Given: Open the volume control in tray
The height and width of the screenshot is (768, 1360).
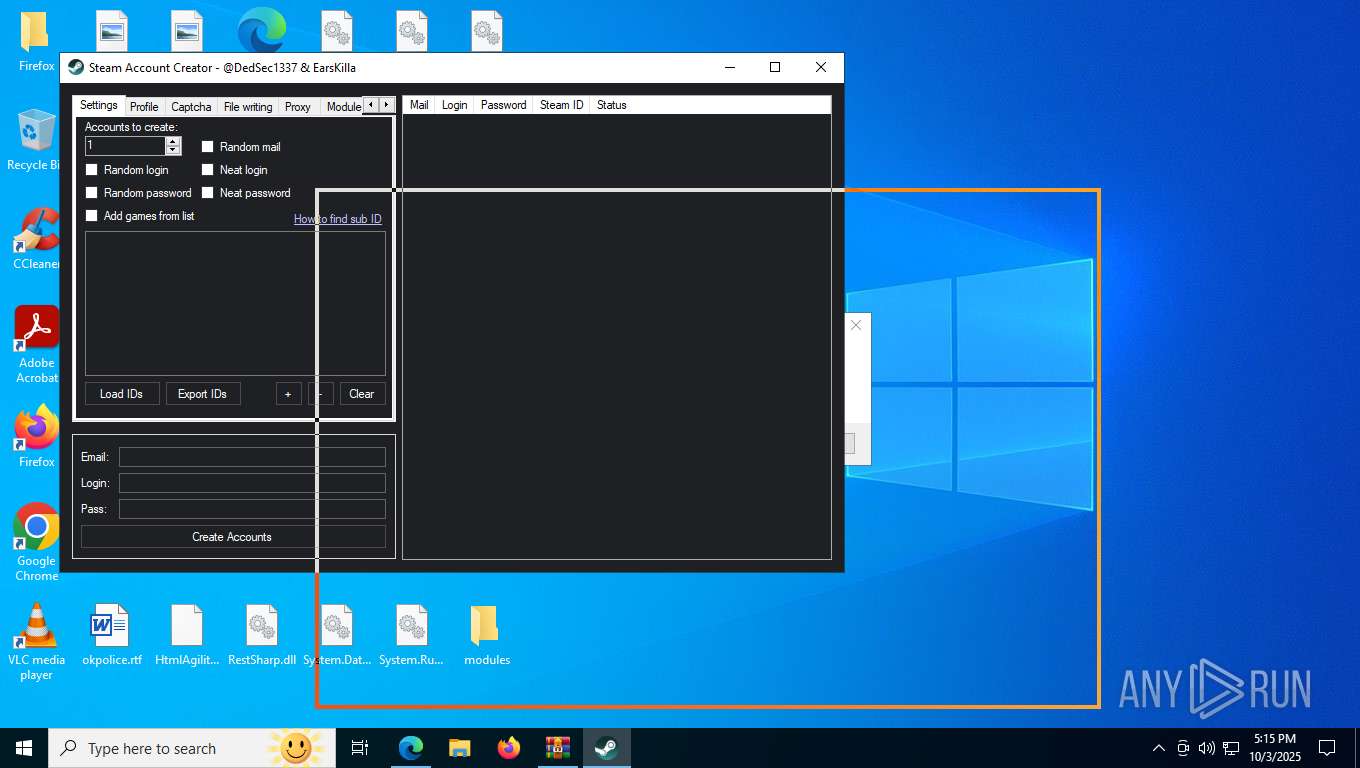Looking at the screenshot, I should 1207,748.
